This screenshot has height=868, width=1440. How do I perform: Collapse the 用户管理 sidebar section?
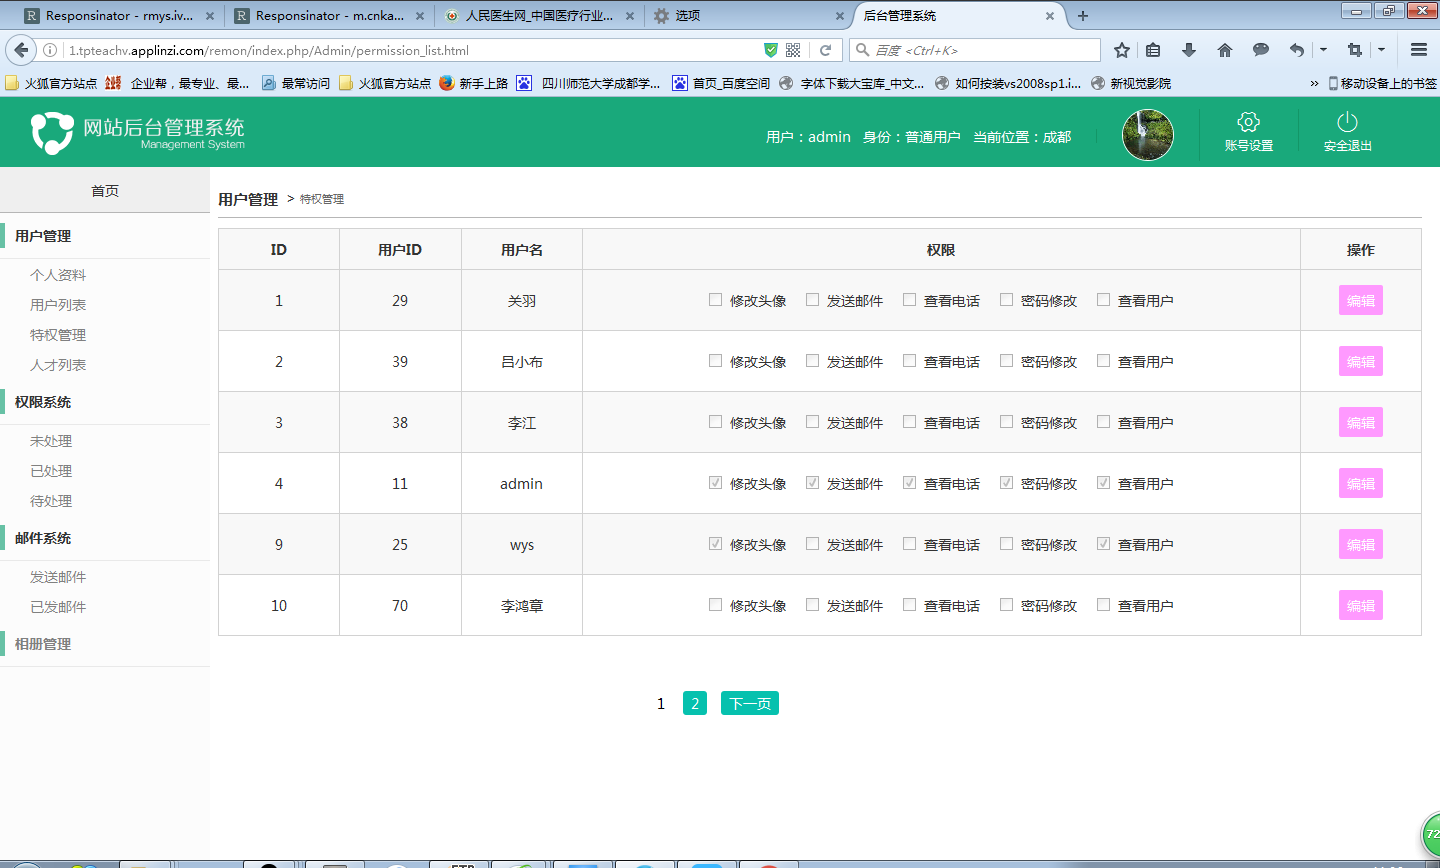tap(43, 236)
